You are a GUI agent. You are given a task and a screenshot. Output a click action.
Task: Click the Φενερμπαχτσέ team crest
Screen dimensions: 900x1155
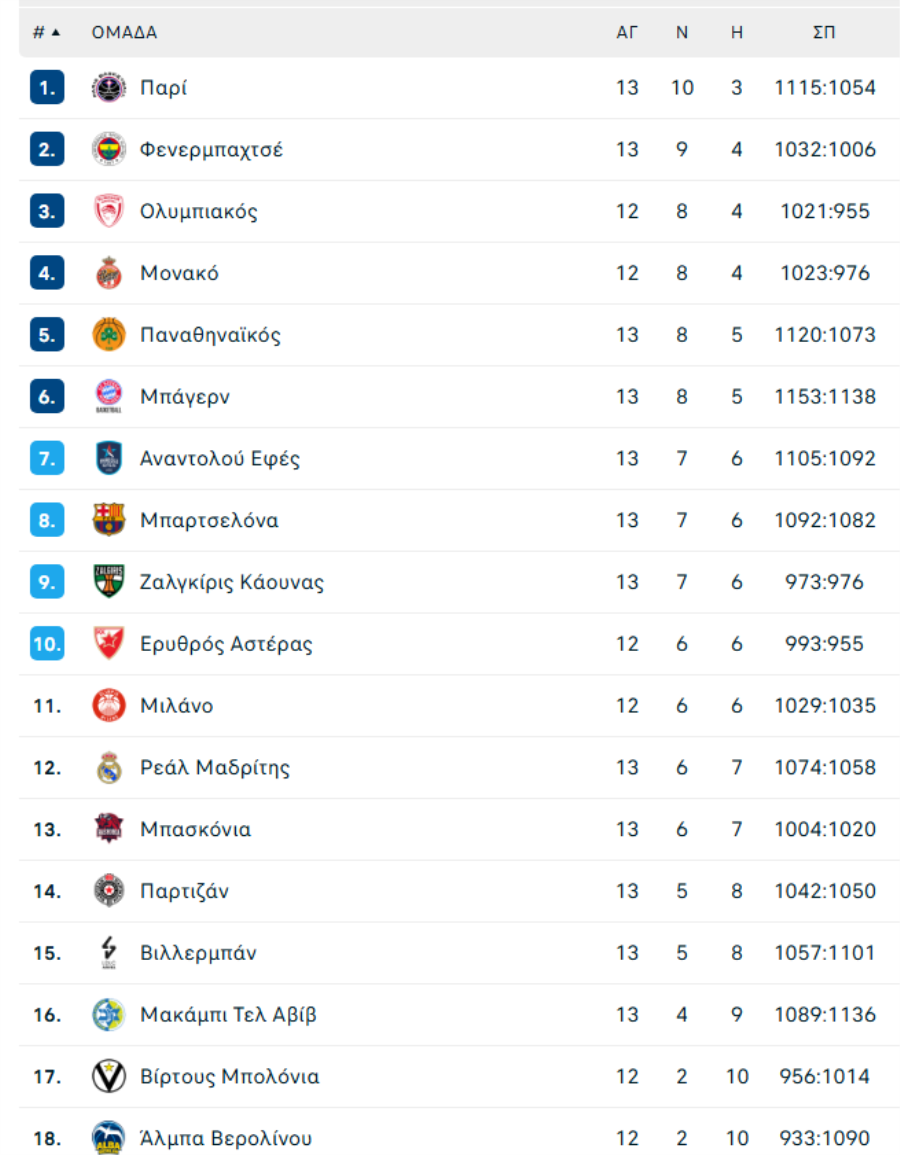pos(109,150)
